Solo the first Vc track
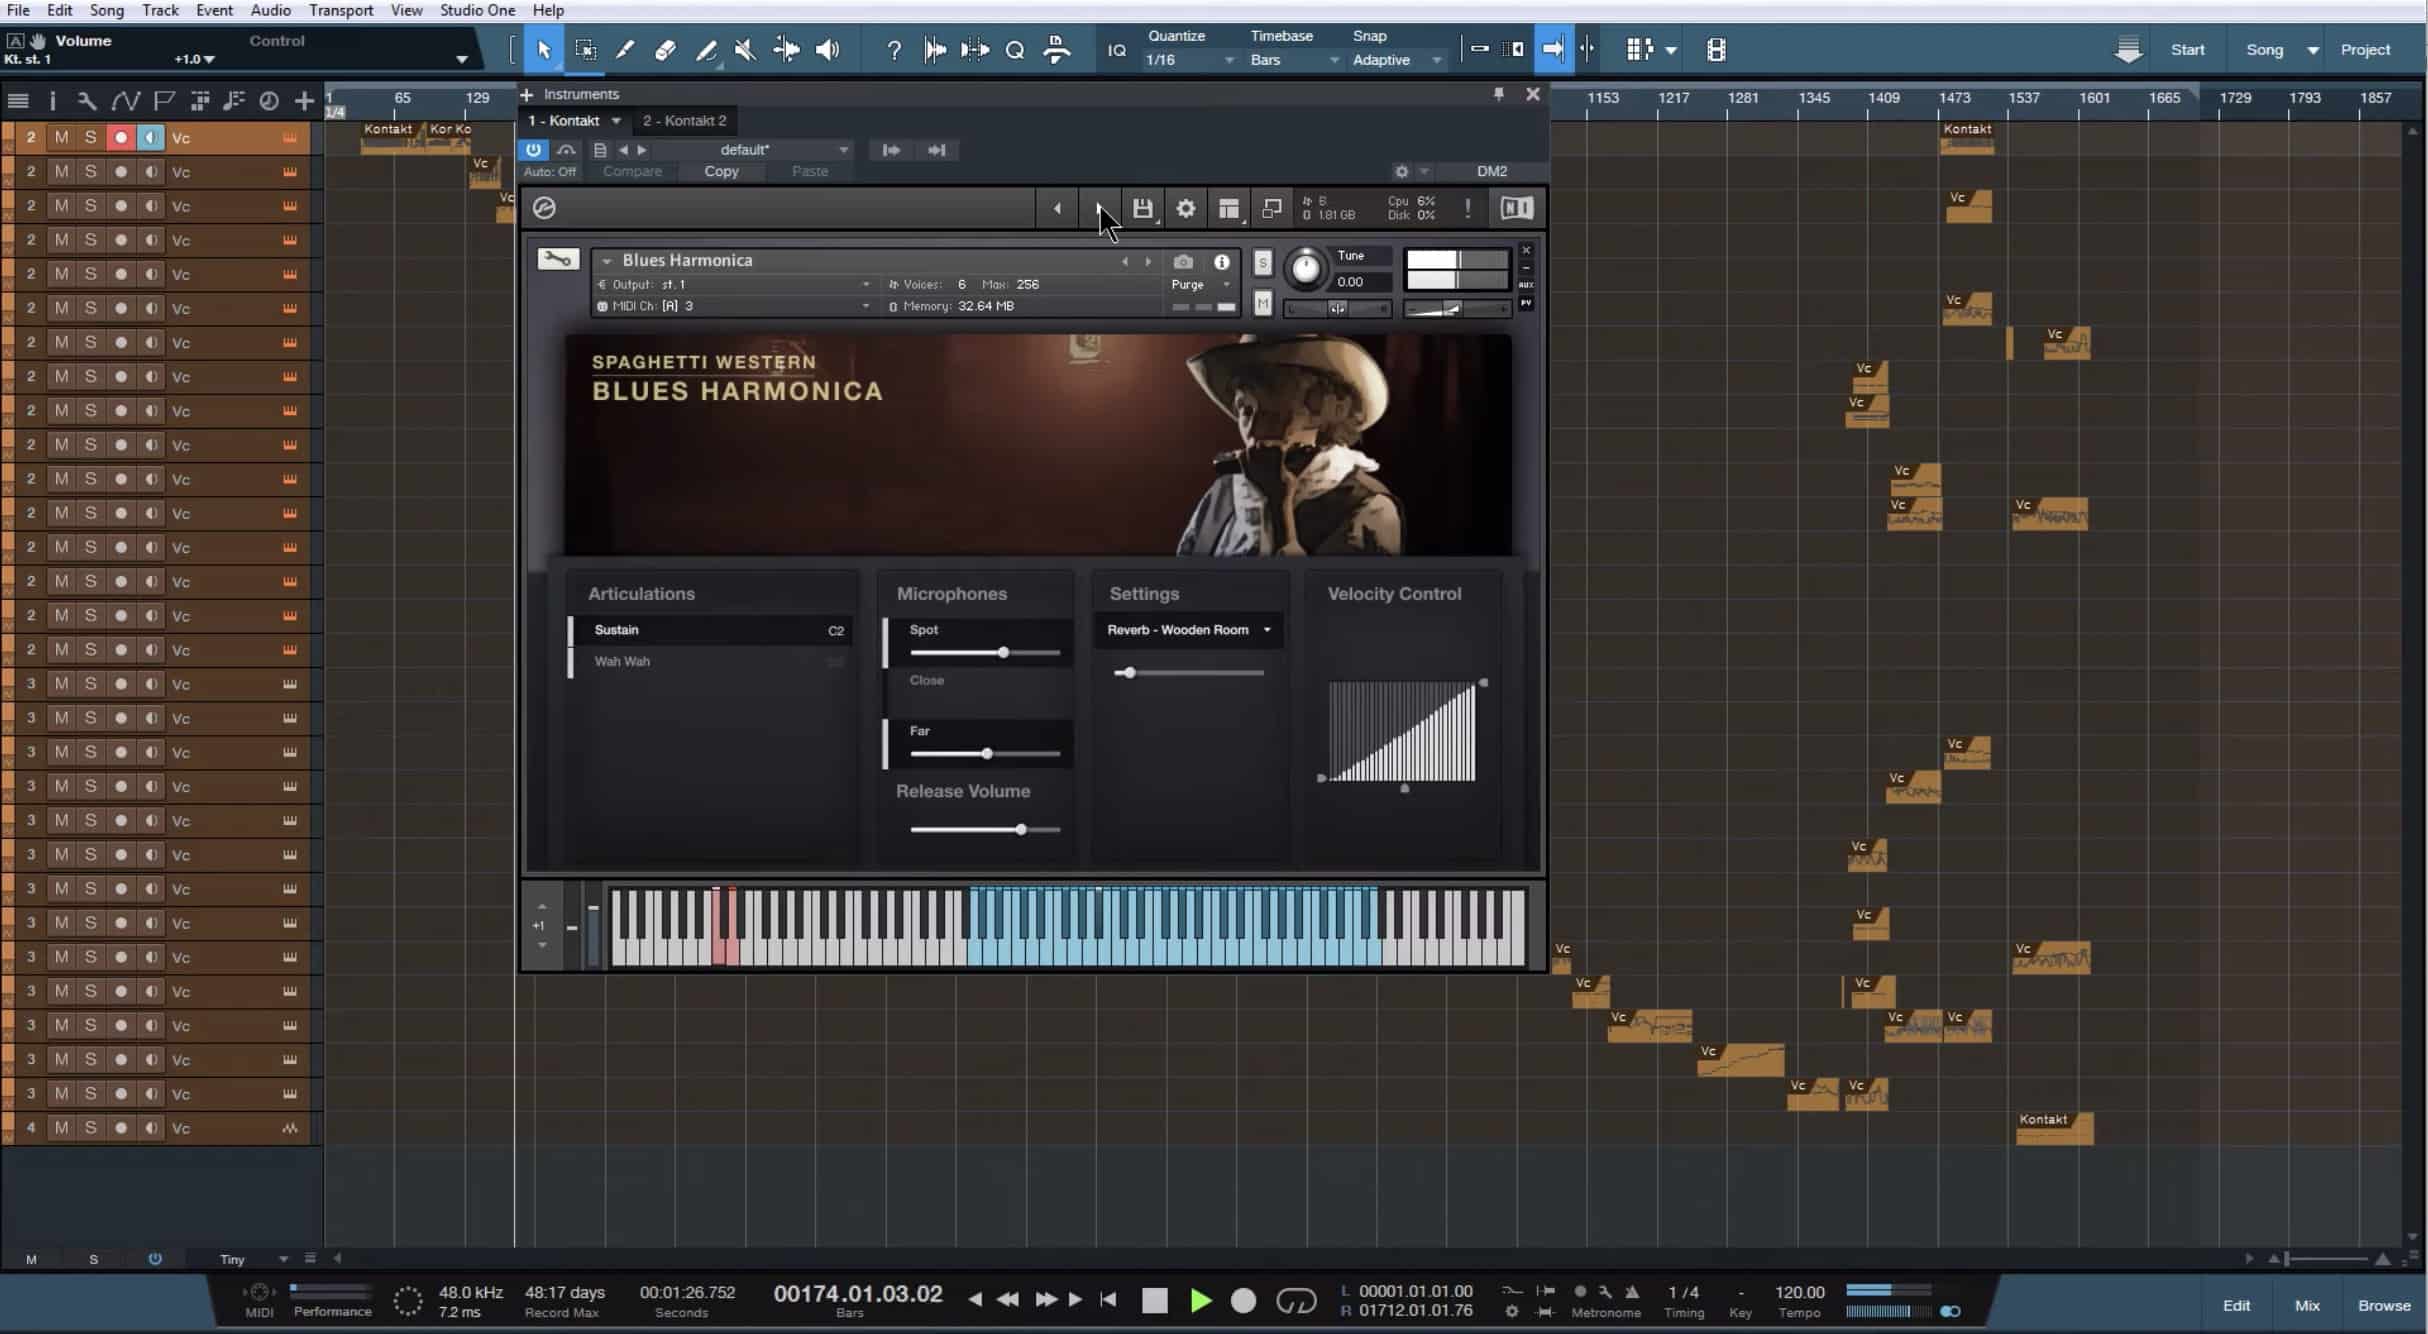The width and height of the screenshot is (2428, 1334). coord(91,138)
